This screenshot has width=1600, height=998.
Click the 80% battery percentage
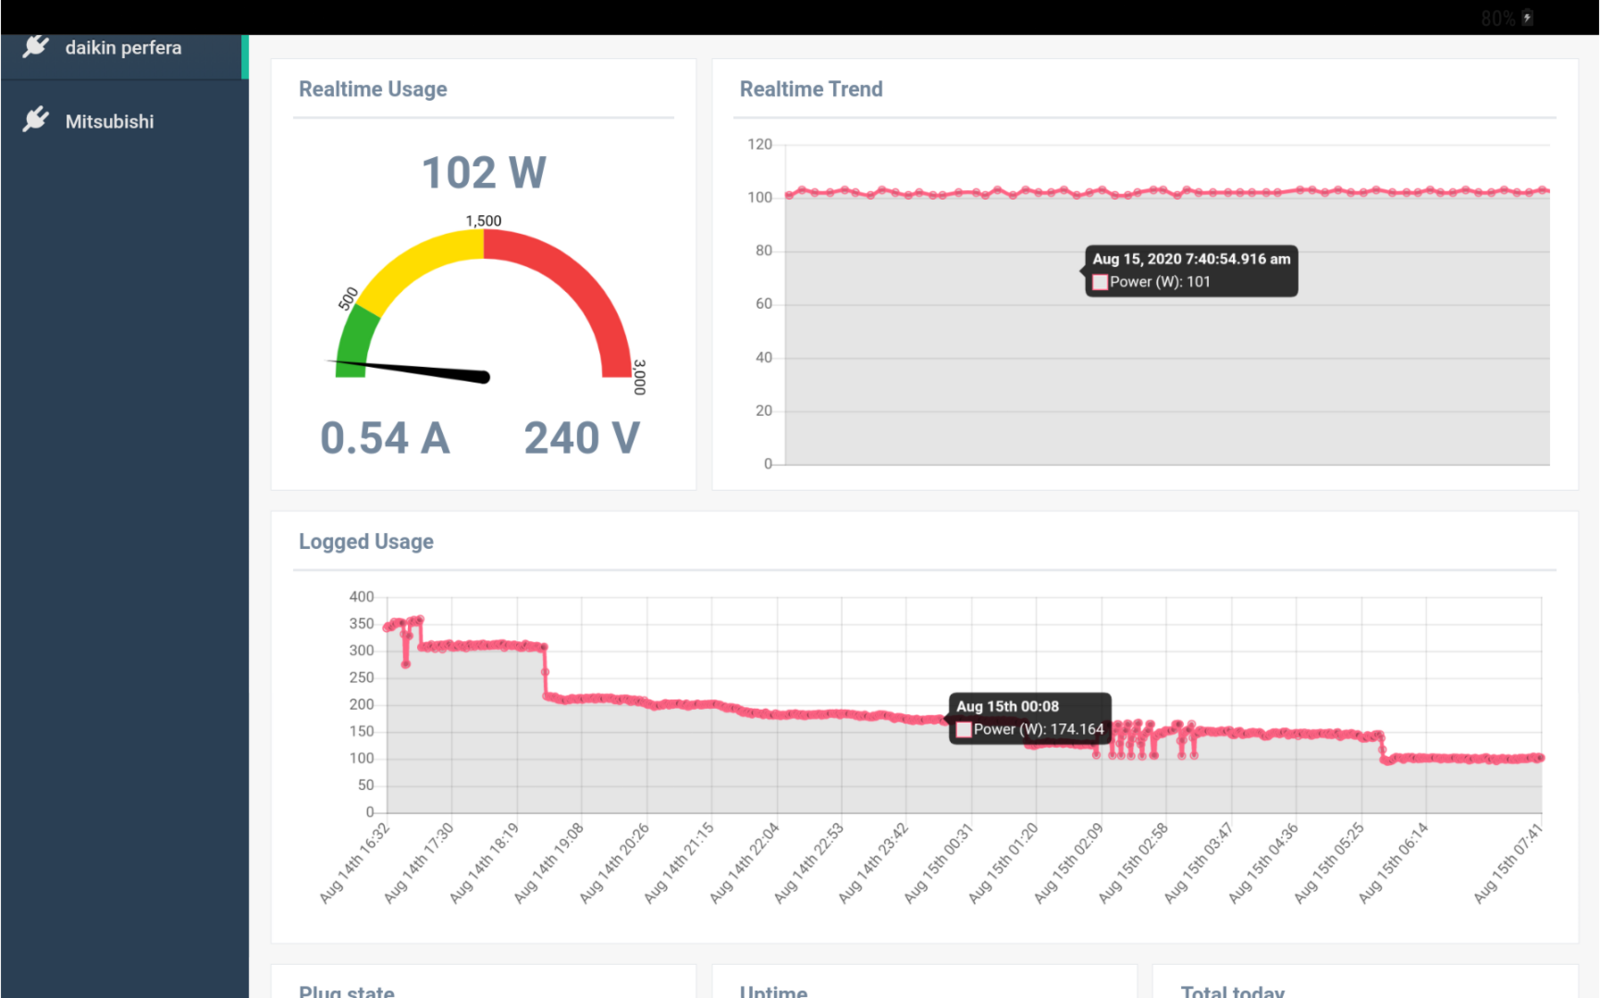pos(1498,18)
